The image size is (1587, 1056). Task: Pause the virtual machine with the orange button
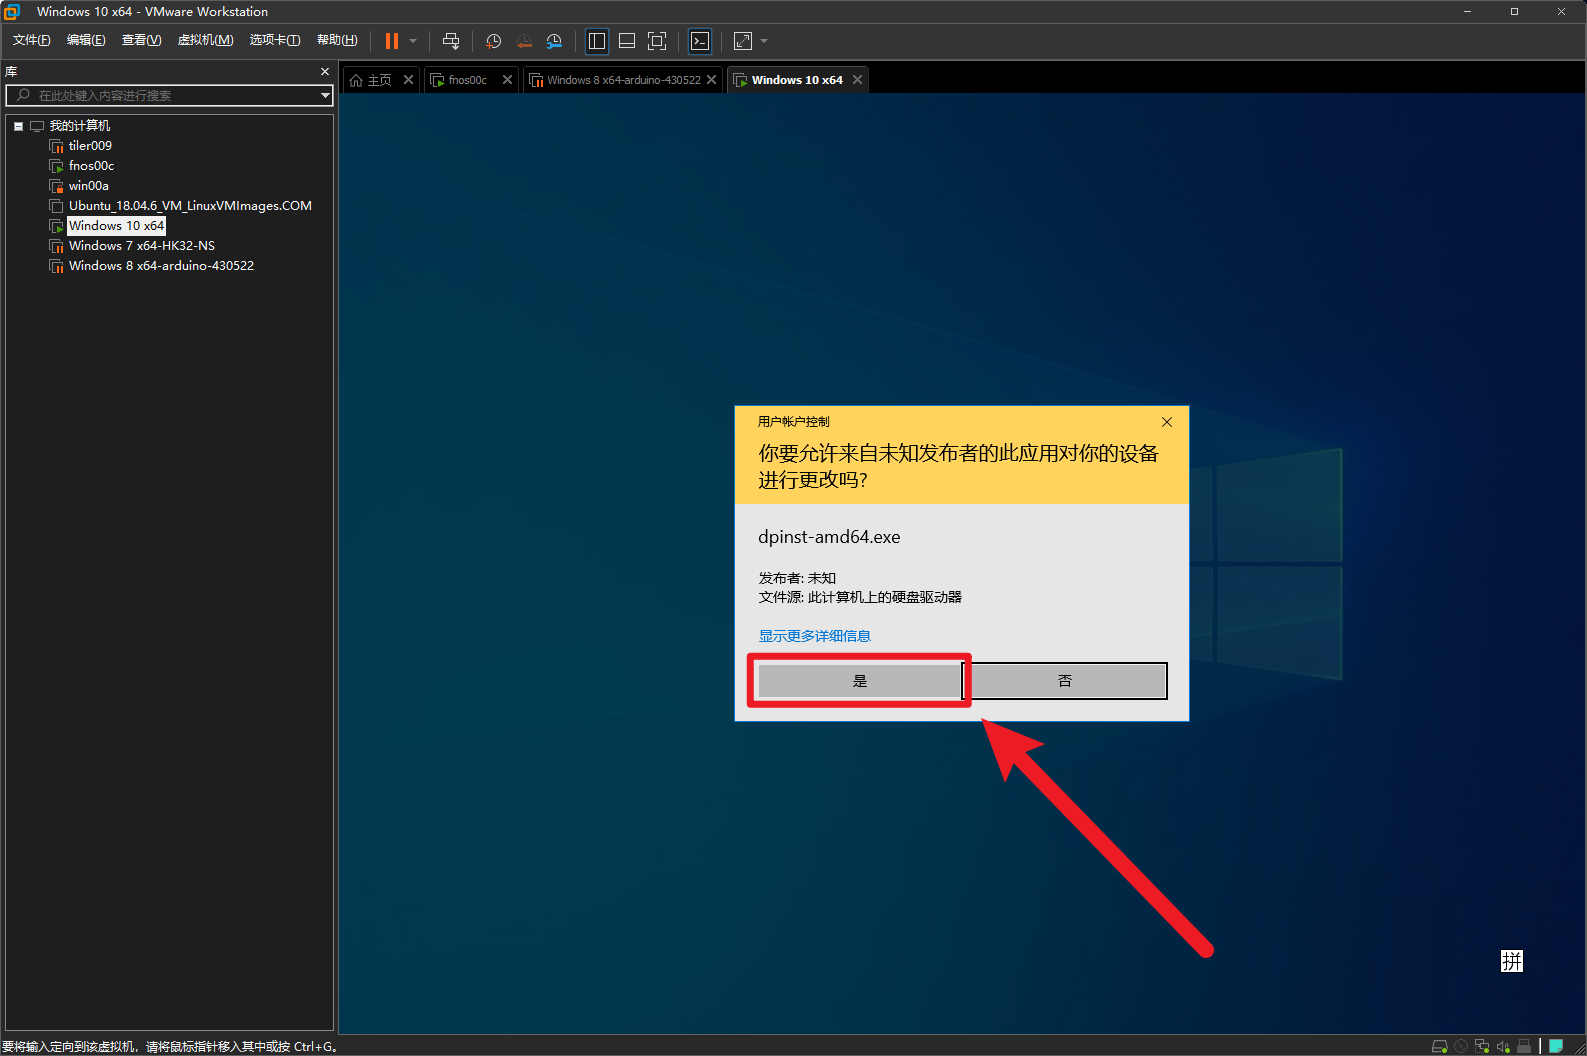(x=392, y=41)
